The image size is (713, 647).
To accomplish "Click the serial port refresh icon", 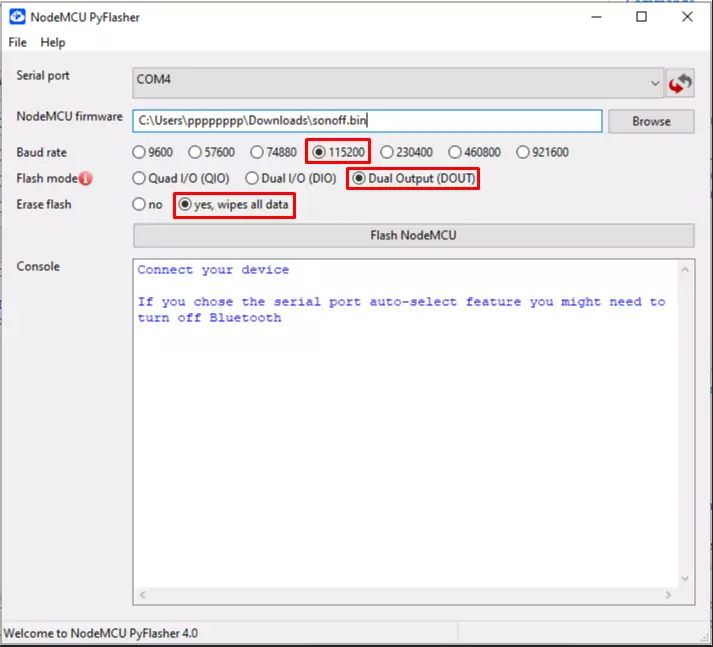I will point(680,83).
